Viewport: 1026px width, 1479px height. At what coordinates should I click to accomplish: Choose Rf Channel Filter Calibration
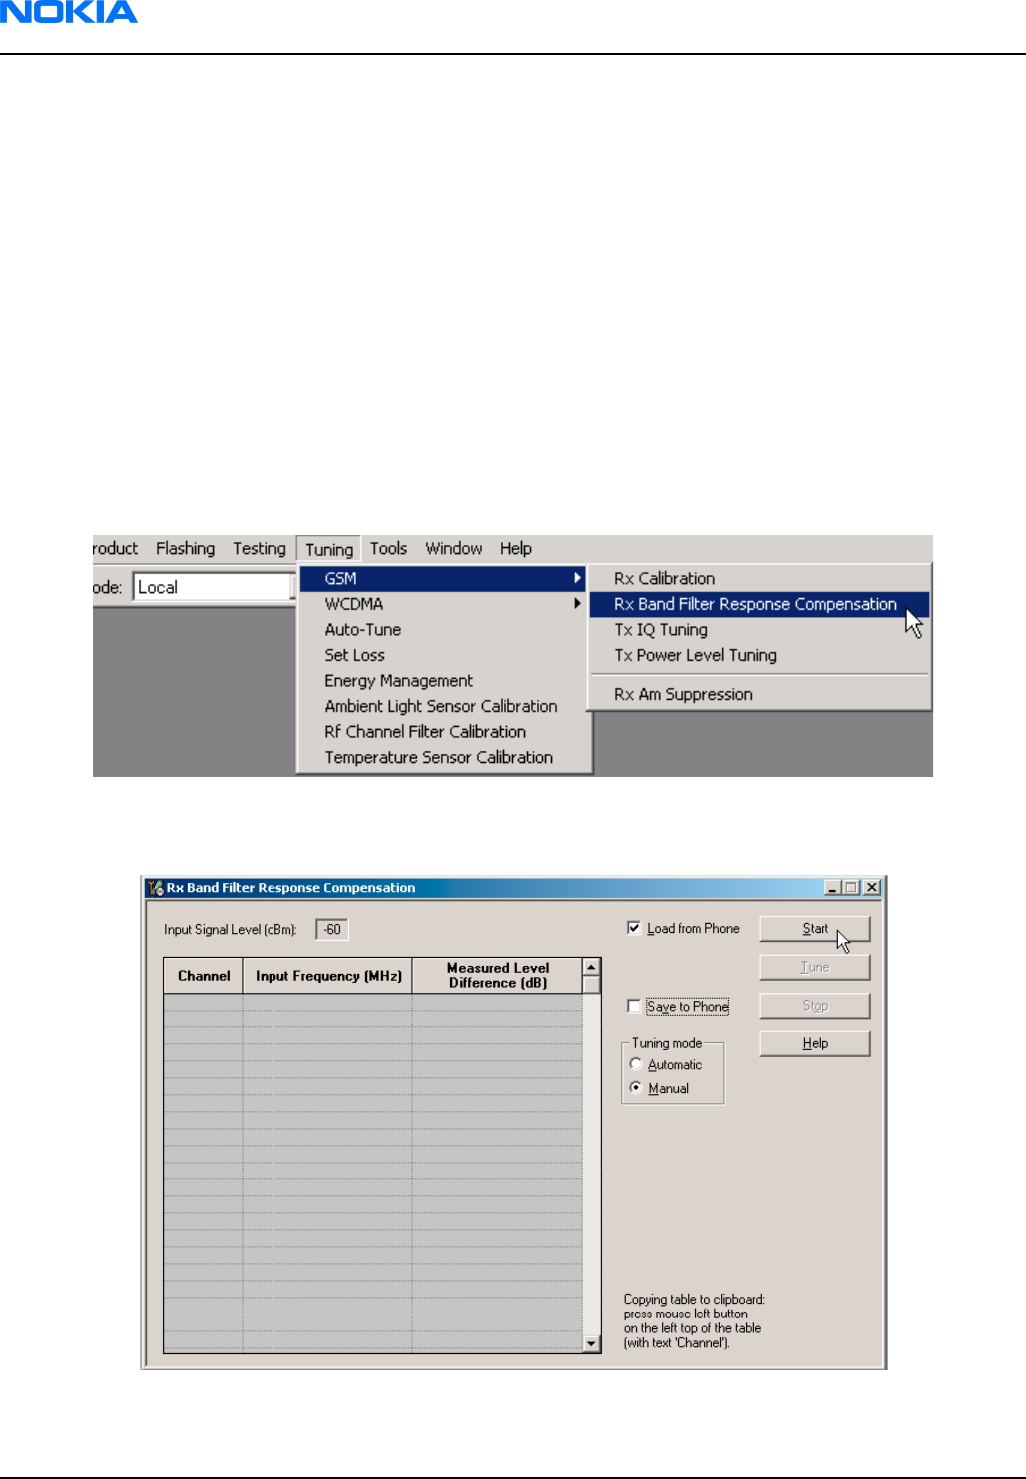[x=443, y=732]
